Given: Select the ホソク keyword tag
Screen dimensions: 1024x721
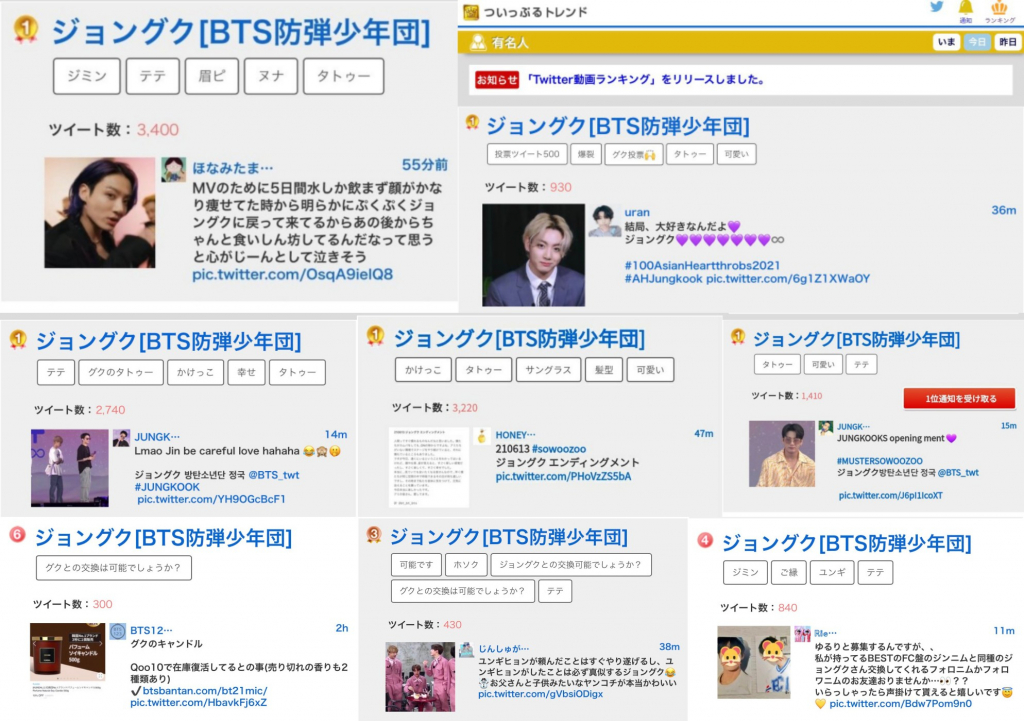Looking at the screenshot, I should [466, 565].
